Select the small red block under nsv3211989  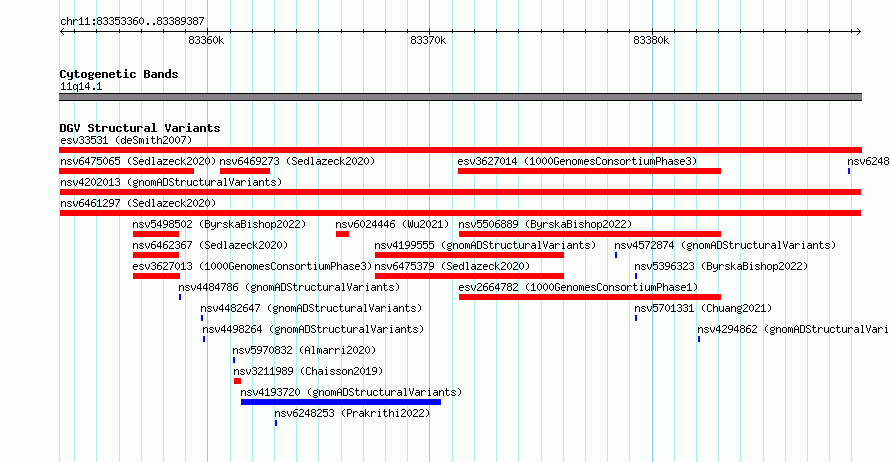tap(237, 381)
